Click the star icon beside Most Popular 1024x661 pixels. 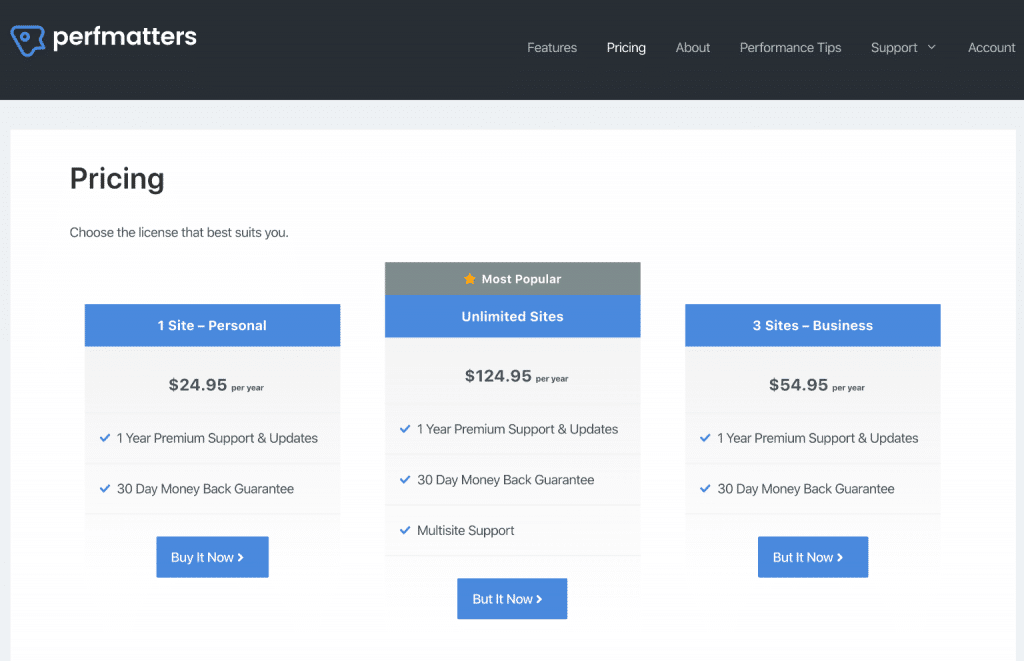(x=470, y=279)
